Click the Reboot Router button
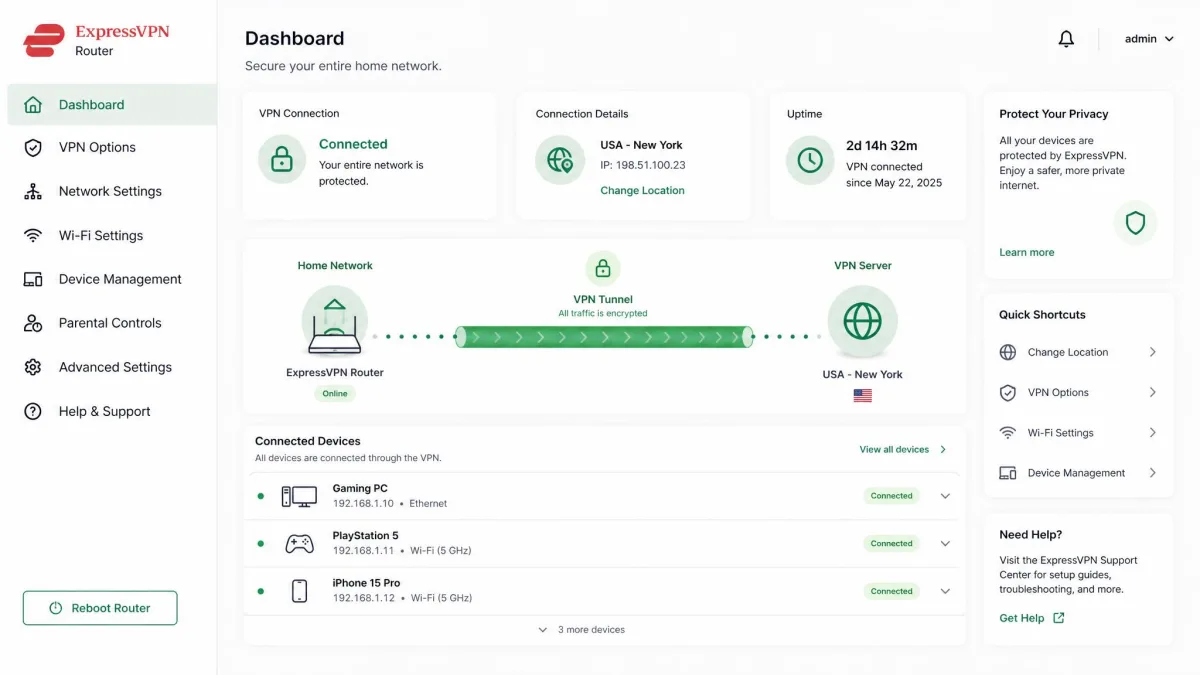Viewport: 1200px width, 675px height. pos(100,608)
